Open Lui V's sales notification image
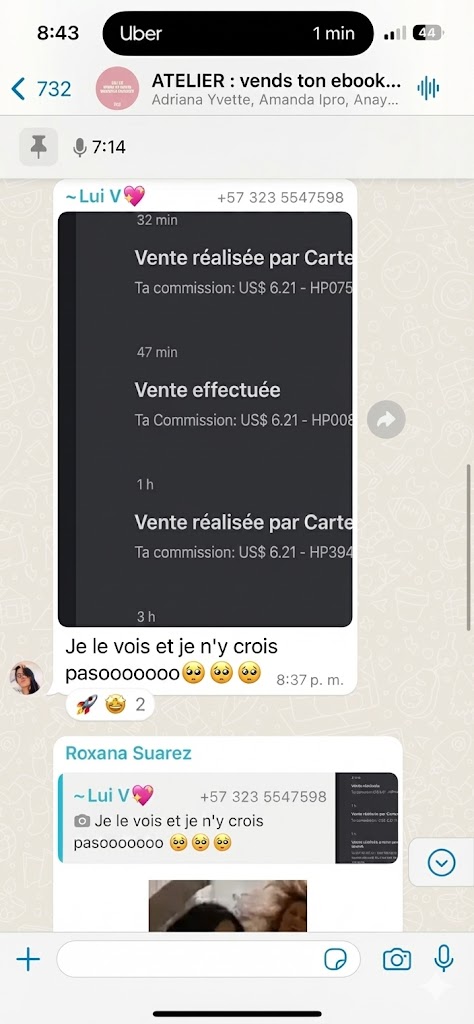Image resolution: width=474 pixels, height=1024 pixels. (205, 419)
